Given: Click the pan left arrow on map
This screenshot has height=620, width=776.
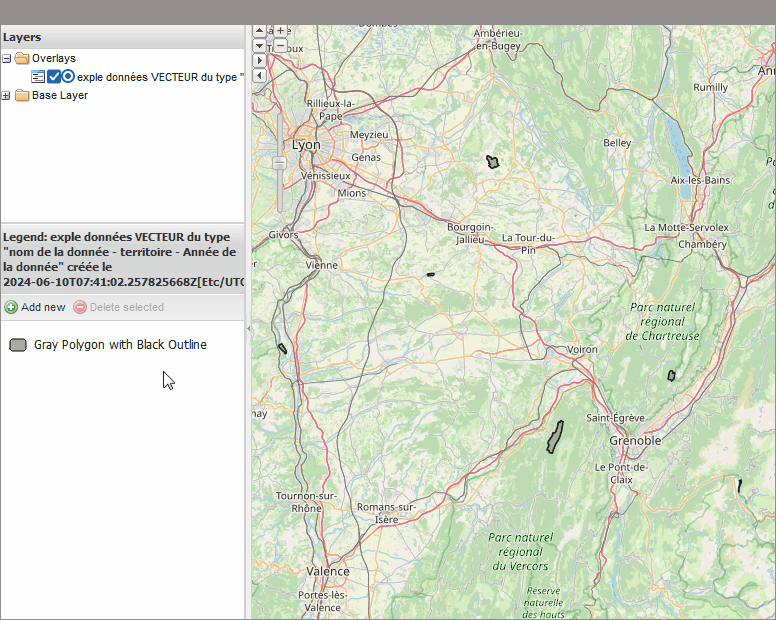Looking at the screenshot, I should 260,75.
